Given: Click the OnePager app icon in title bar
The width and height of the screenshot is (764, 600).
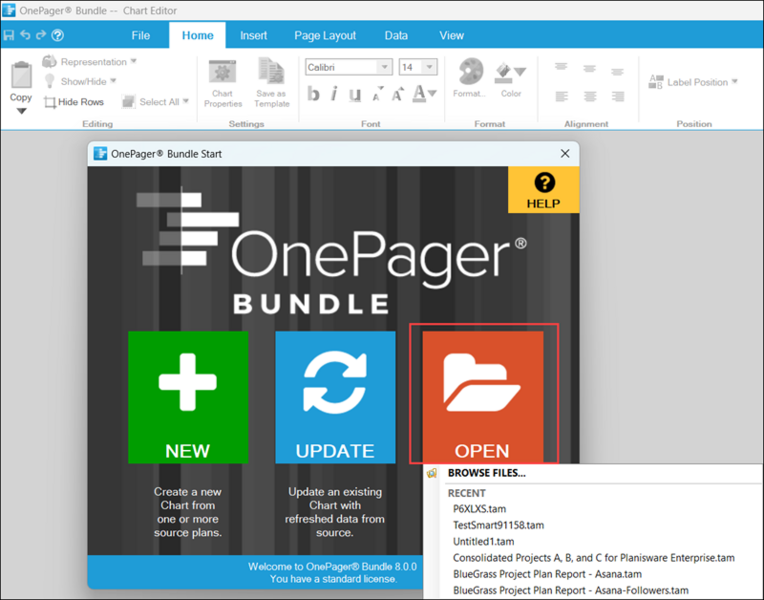Looking at the screenshot, I should coord(9,10).
